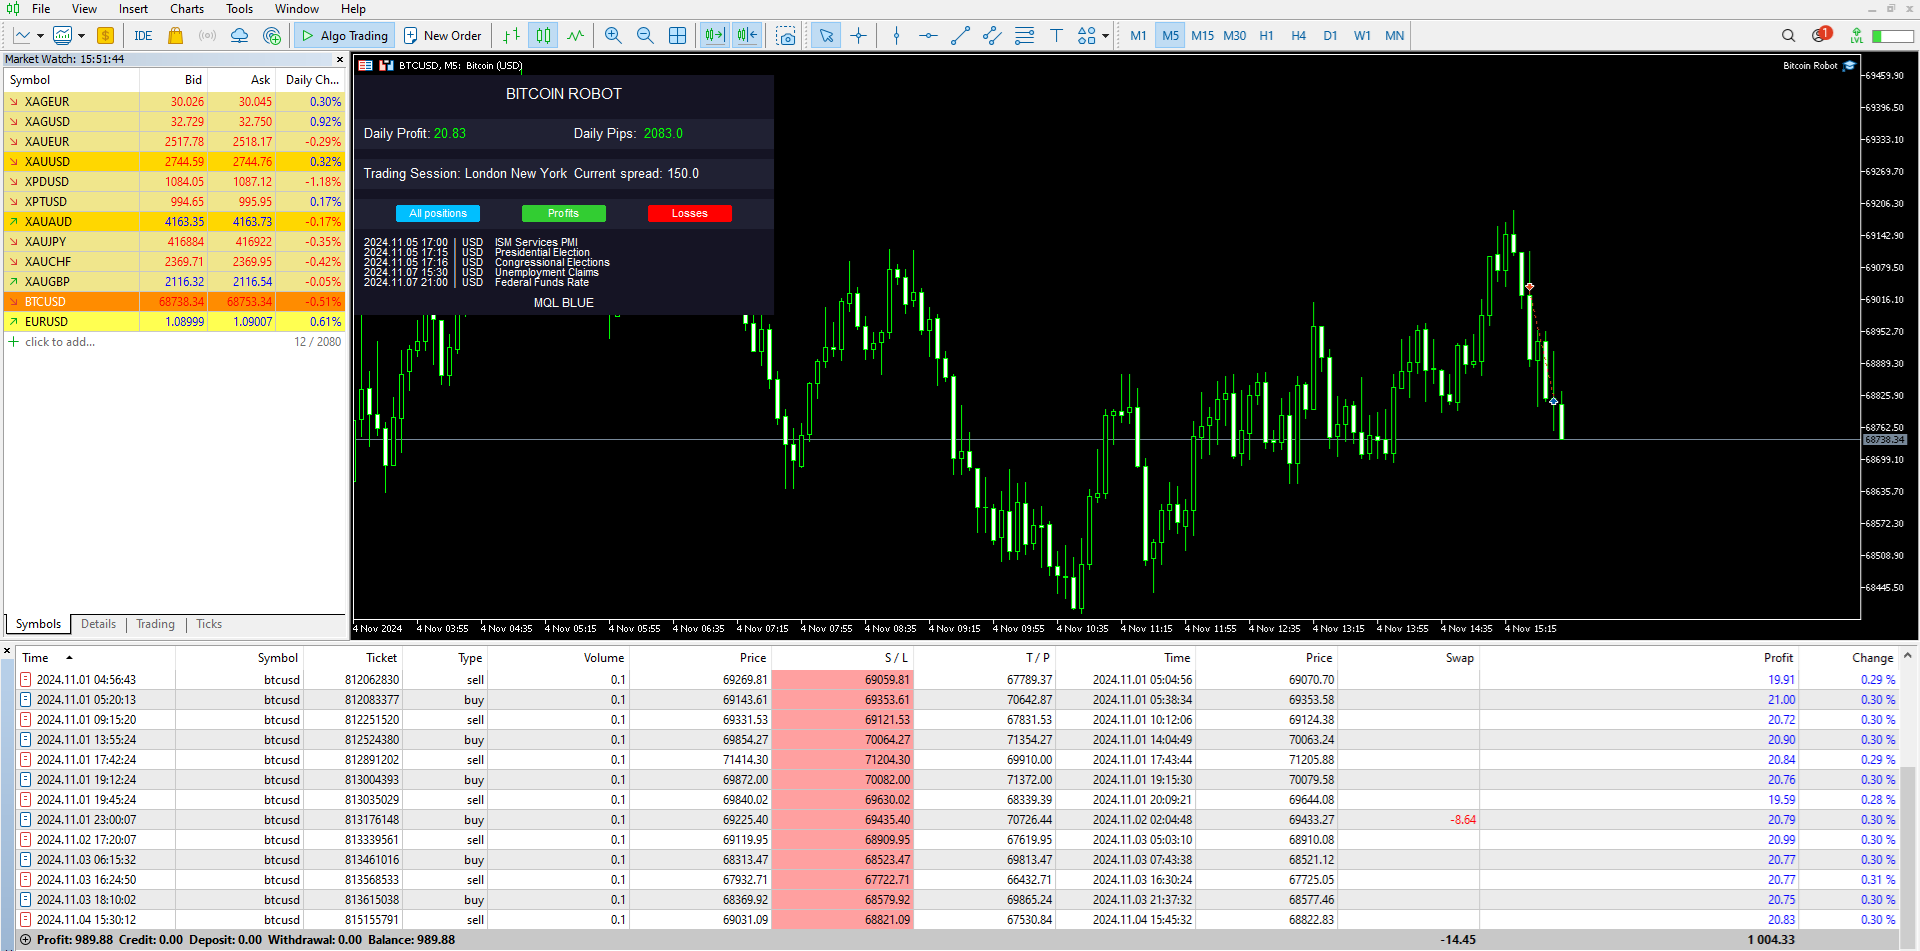Select the EURUSD row in Market Watch
The image size is (1920, 951).
(174, 322)
